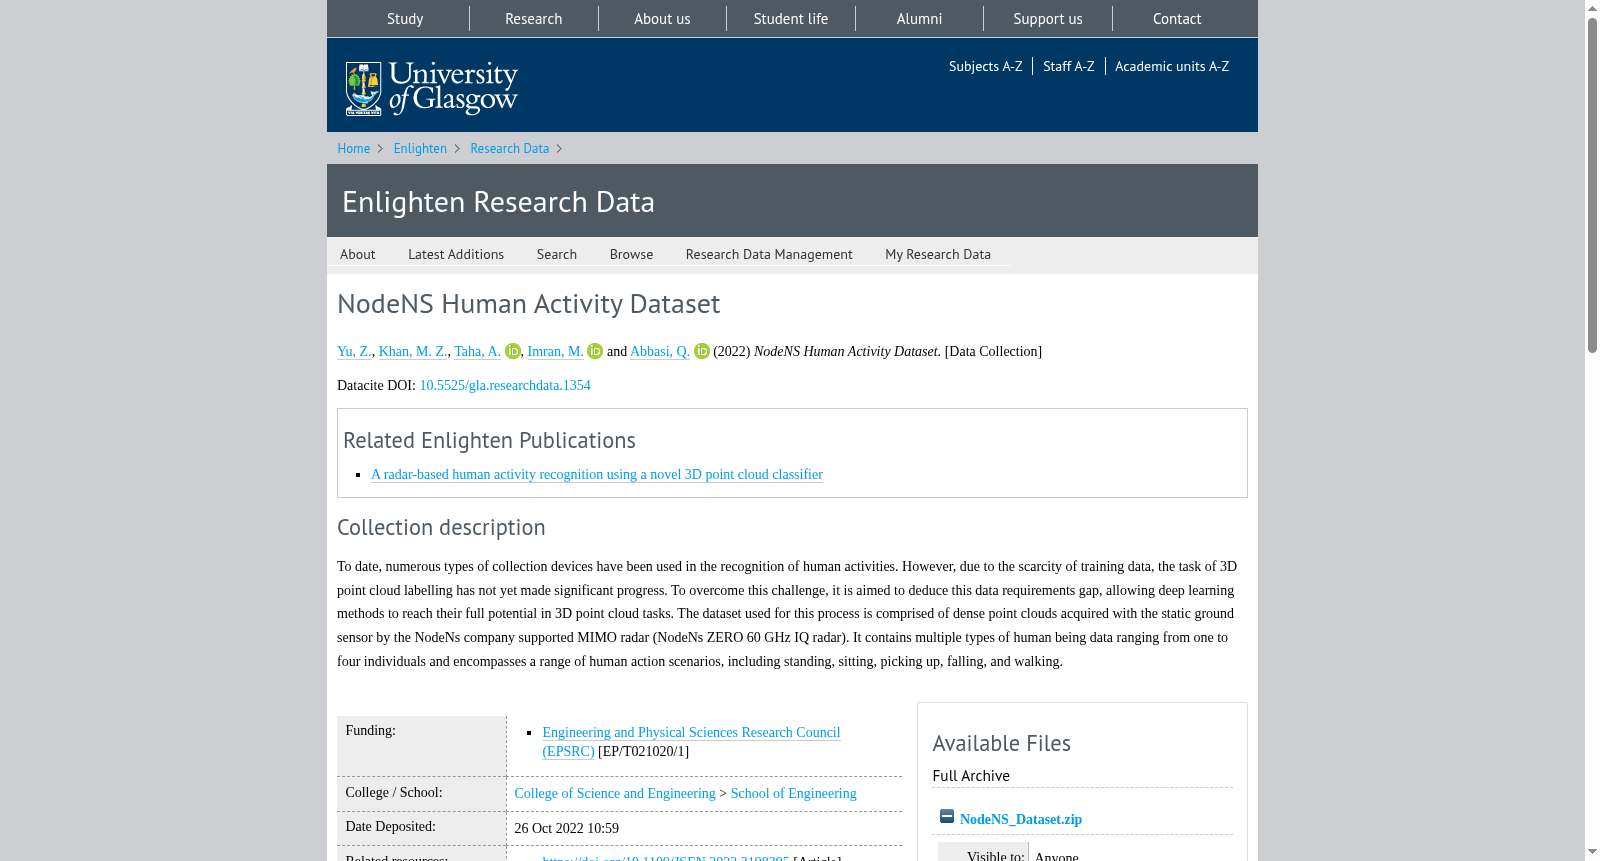The width and height of the screenshot is (1600, 861).
Task: Open author link Khan, M. Z.
Action: coord(413,351)
